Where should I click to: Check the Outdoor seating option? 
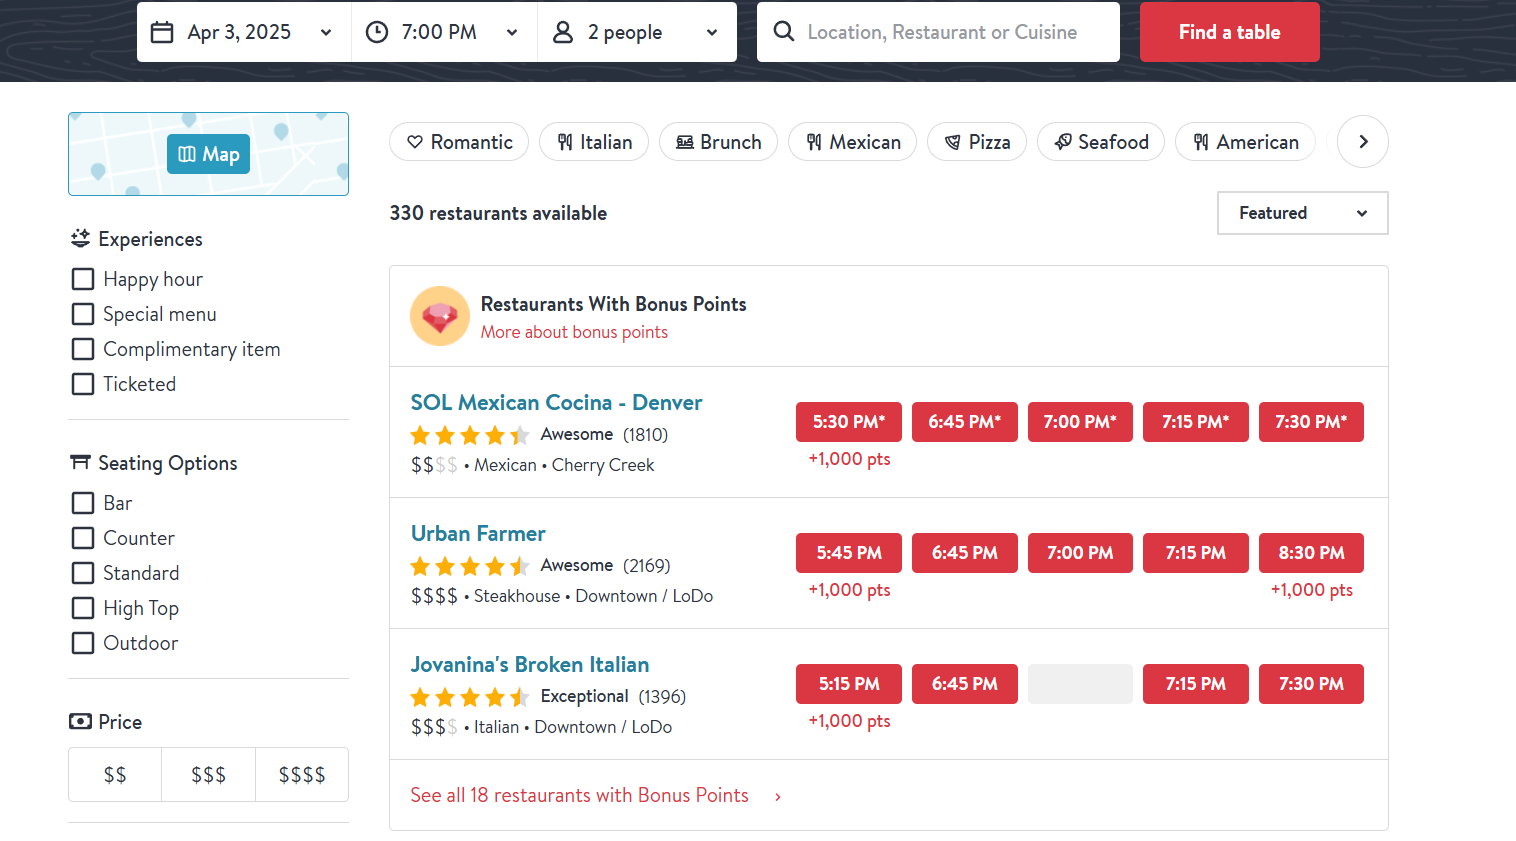(83, 643)
